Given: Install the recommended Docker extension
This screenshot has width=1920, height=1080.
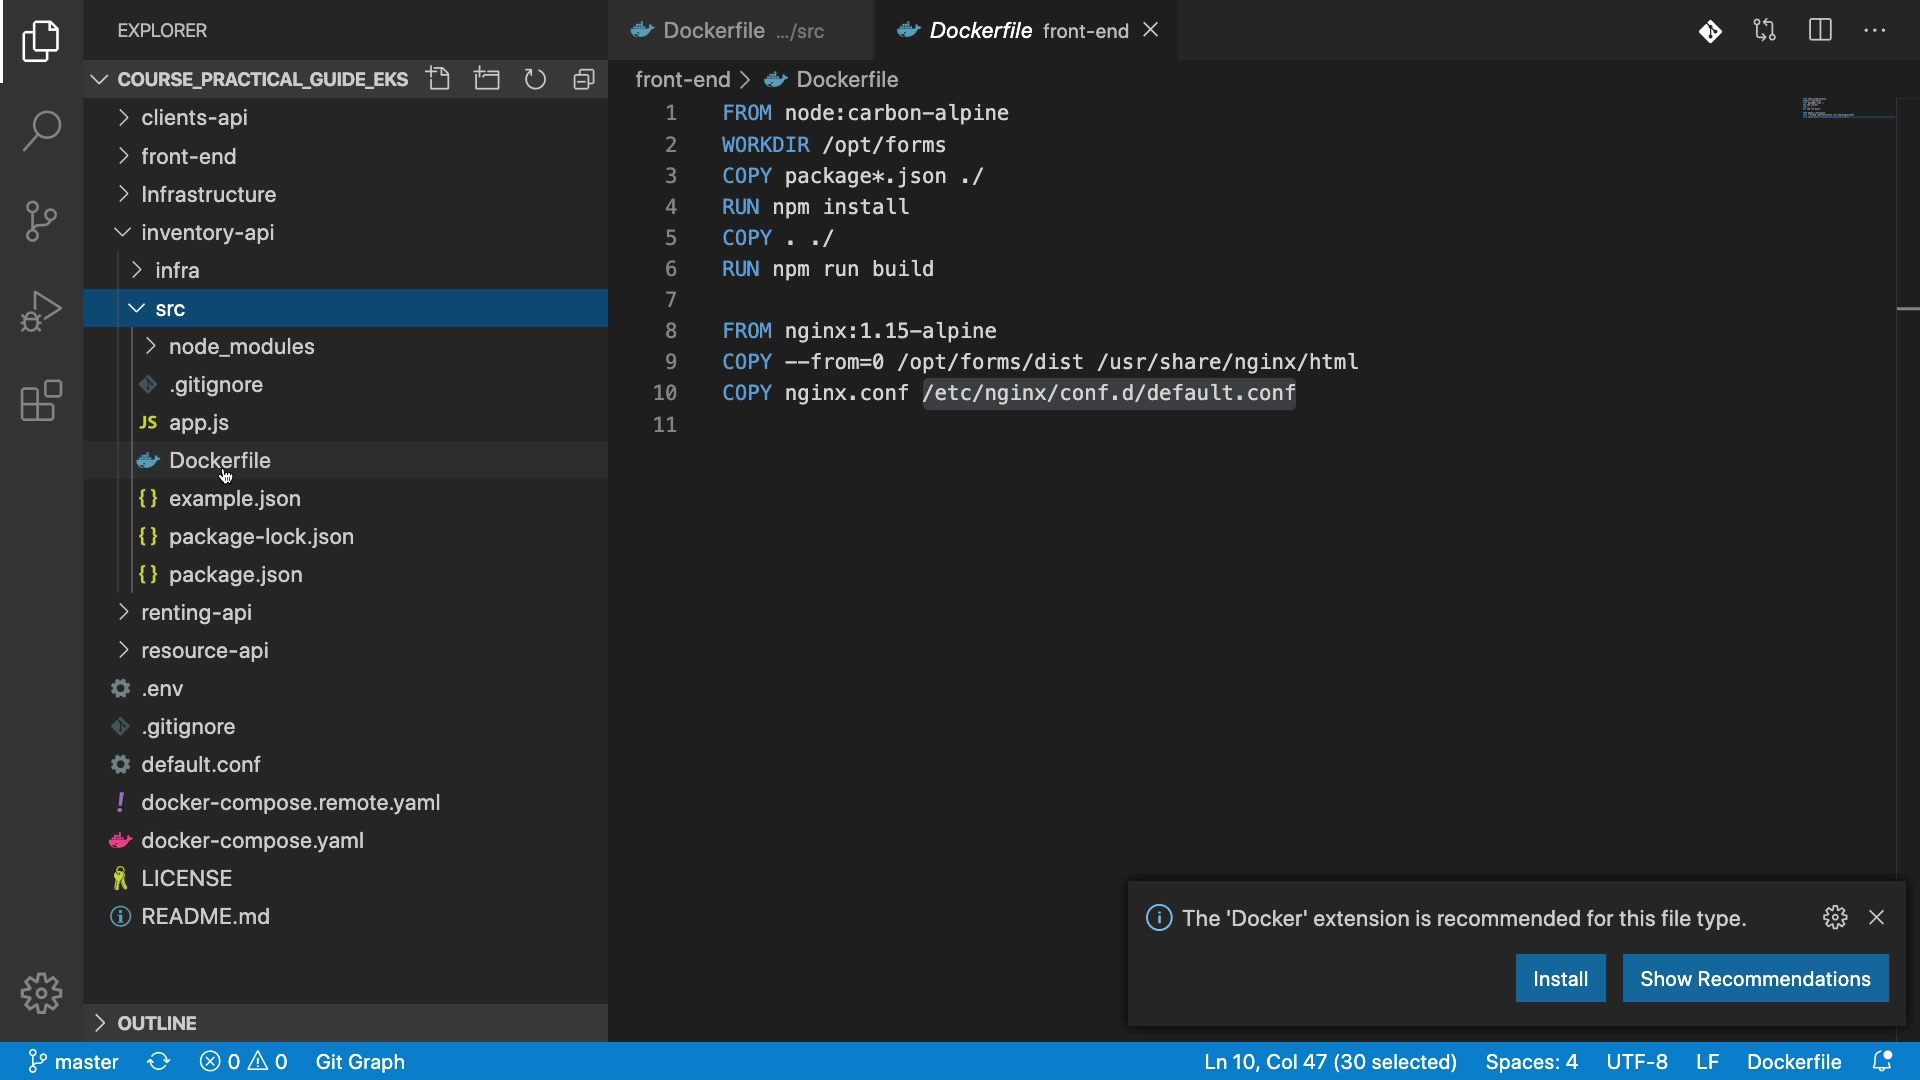Looking at the screenshot, I should (x=1560, y=979).
